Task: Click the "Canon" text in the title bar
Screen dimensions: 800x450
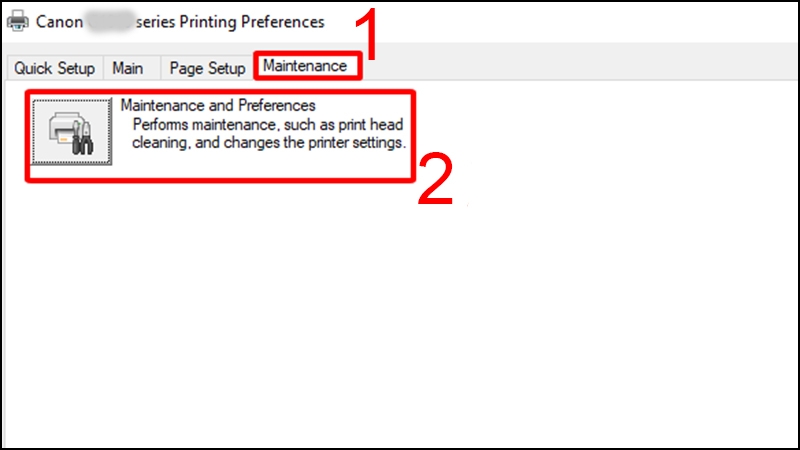Action: tap(62, 21)
